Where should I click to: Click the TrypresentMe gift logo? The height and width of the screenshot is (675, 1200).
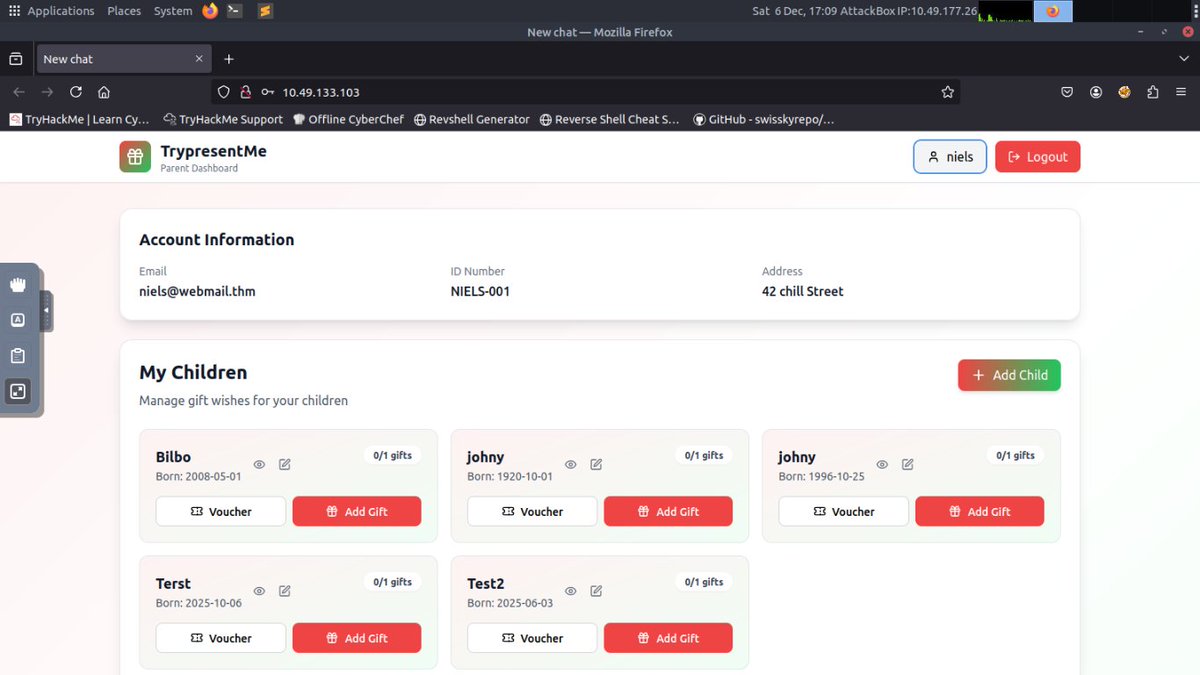click(135, 157)
